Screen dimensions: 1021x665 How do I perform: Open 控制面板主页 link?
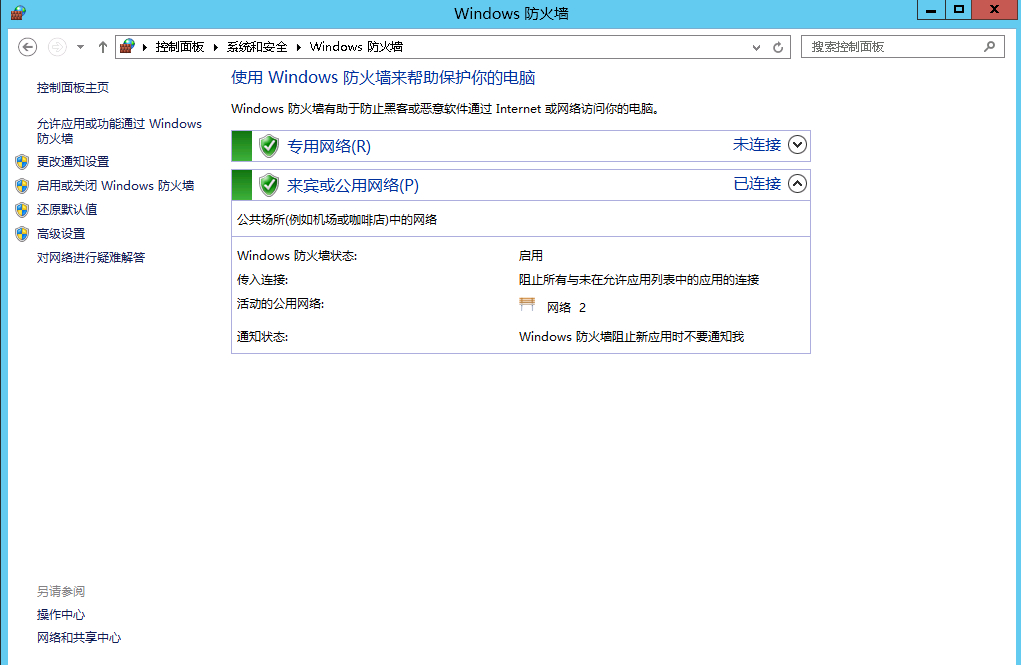[73, 87]
